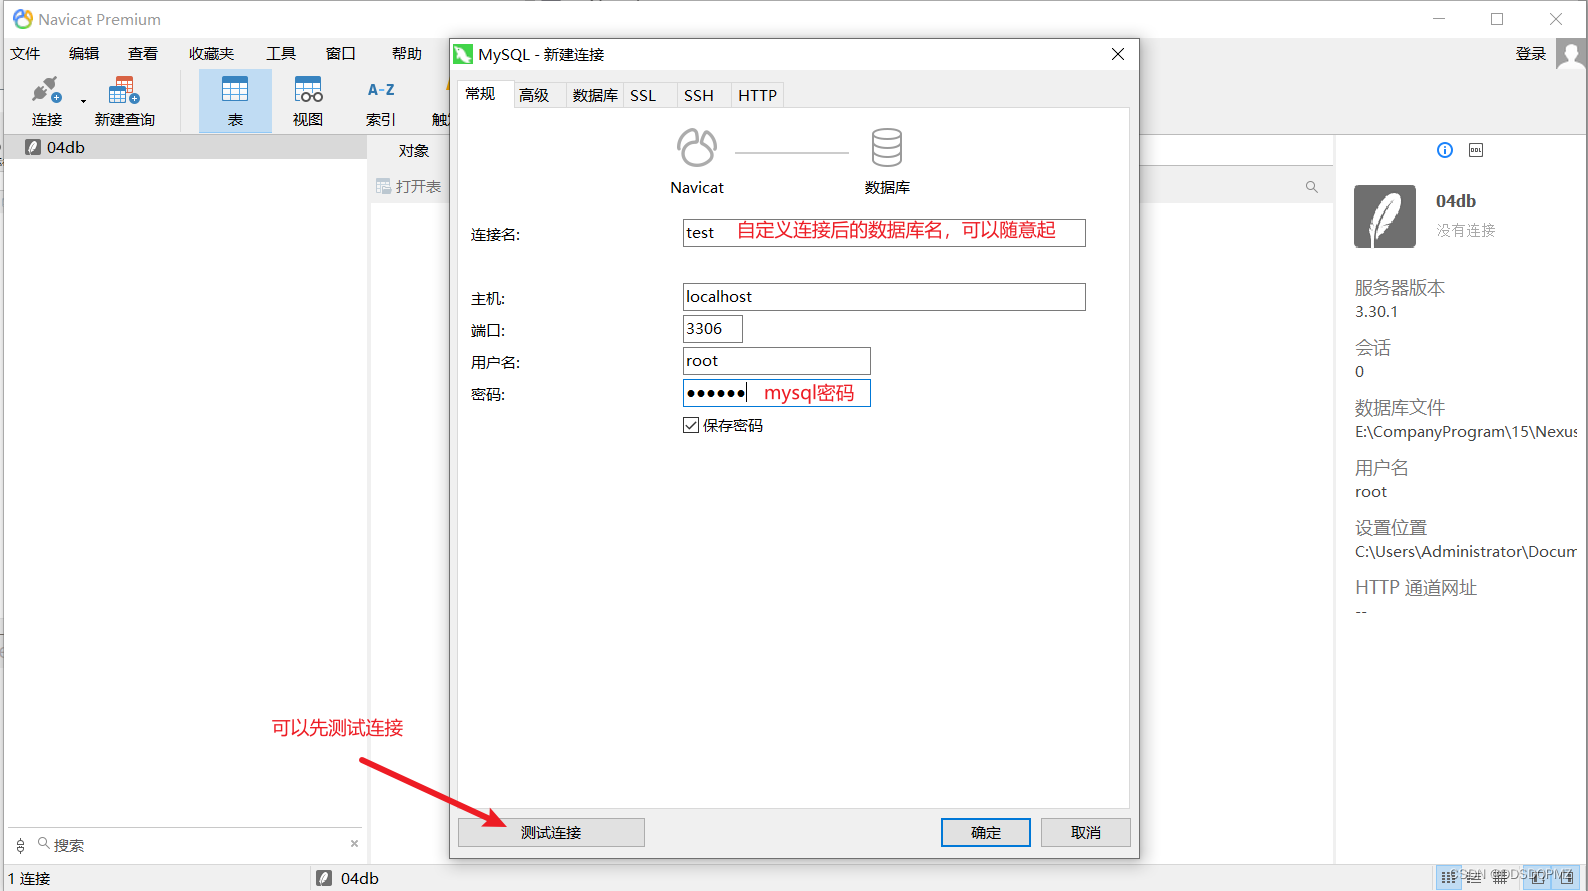Click the 测试连接 button

coord(551,832)
